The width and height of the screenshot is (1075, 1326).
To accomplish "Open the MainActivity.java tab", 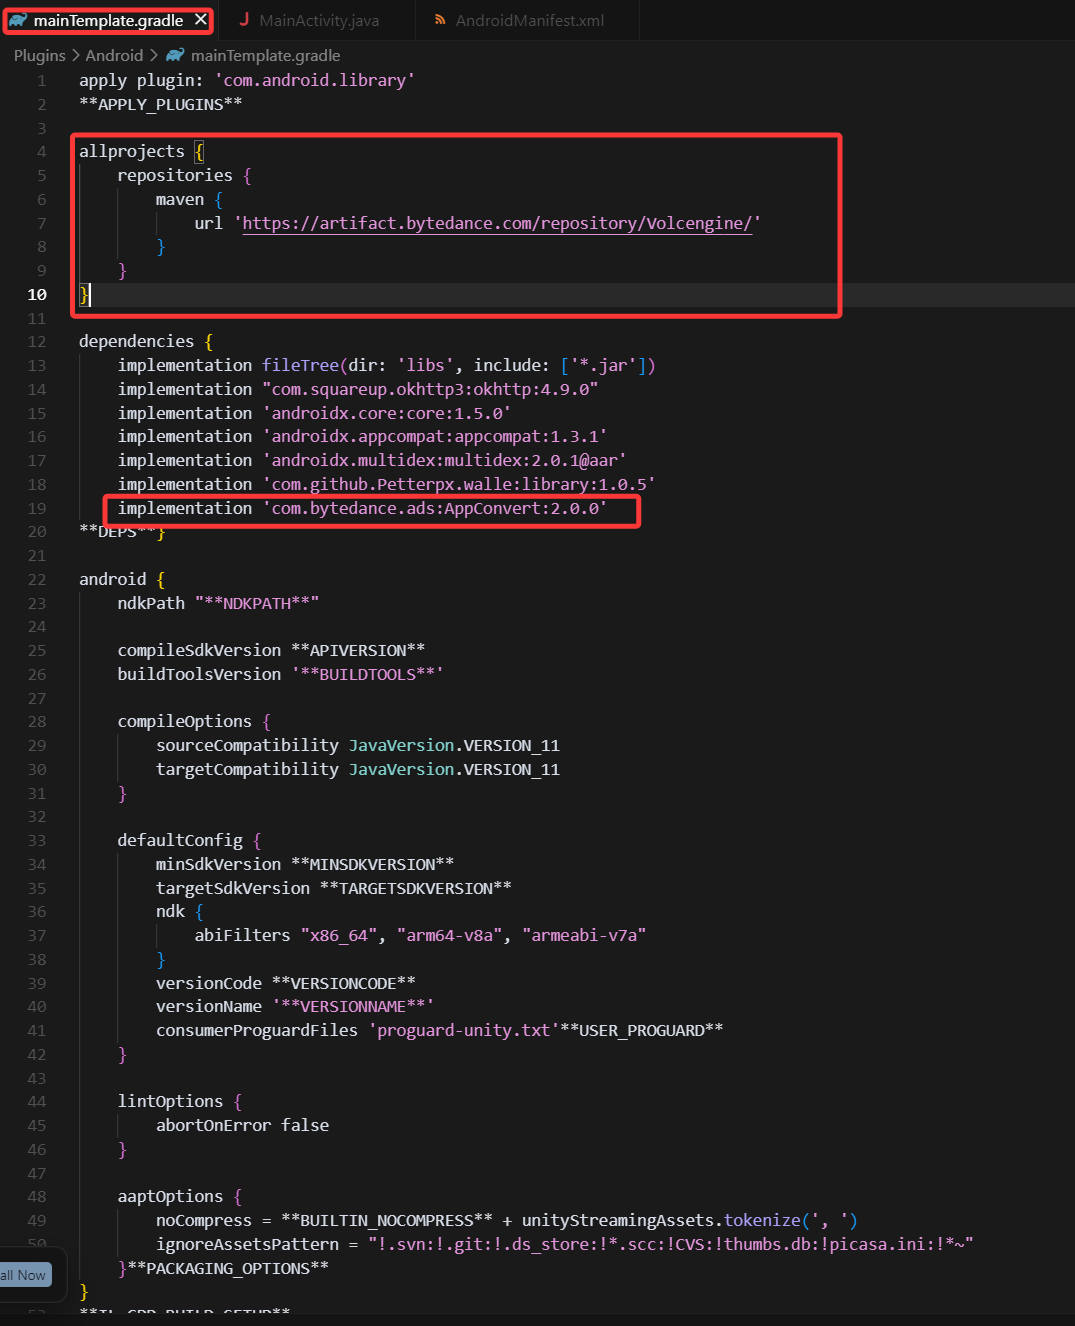I will [x=318, y=20].
